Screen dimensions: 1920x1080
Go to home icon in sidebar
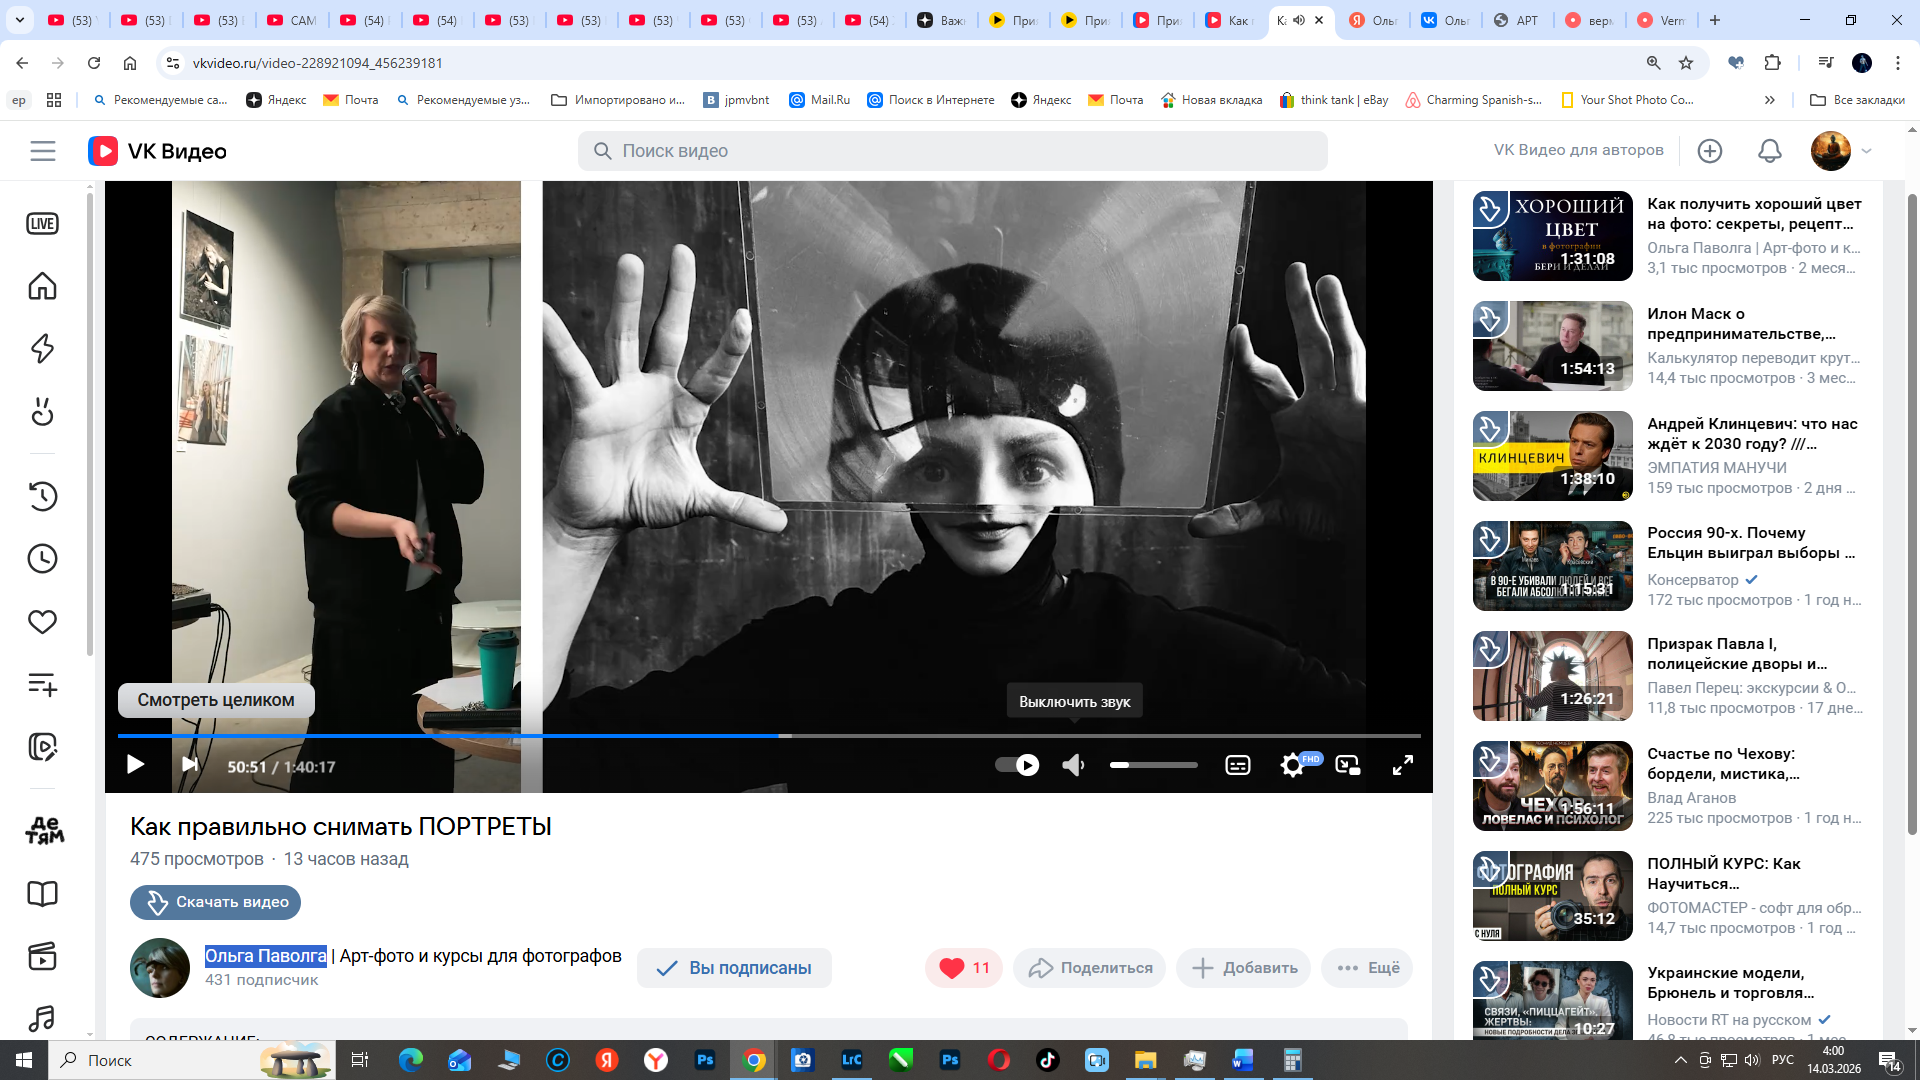42,286
